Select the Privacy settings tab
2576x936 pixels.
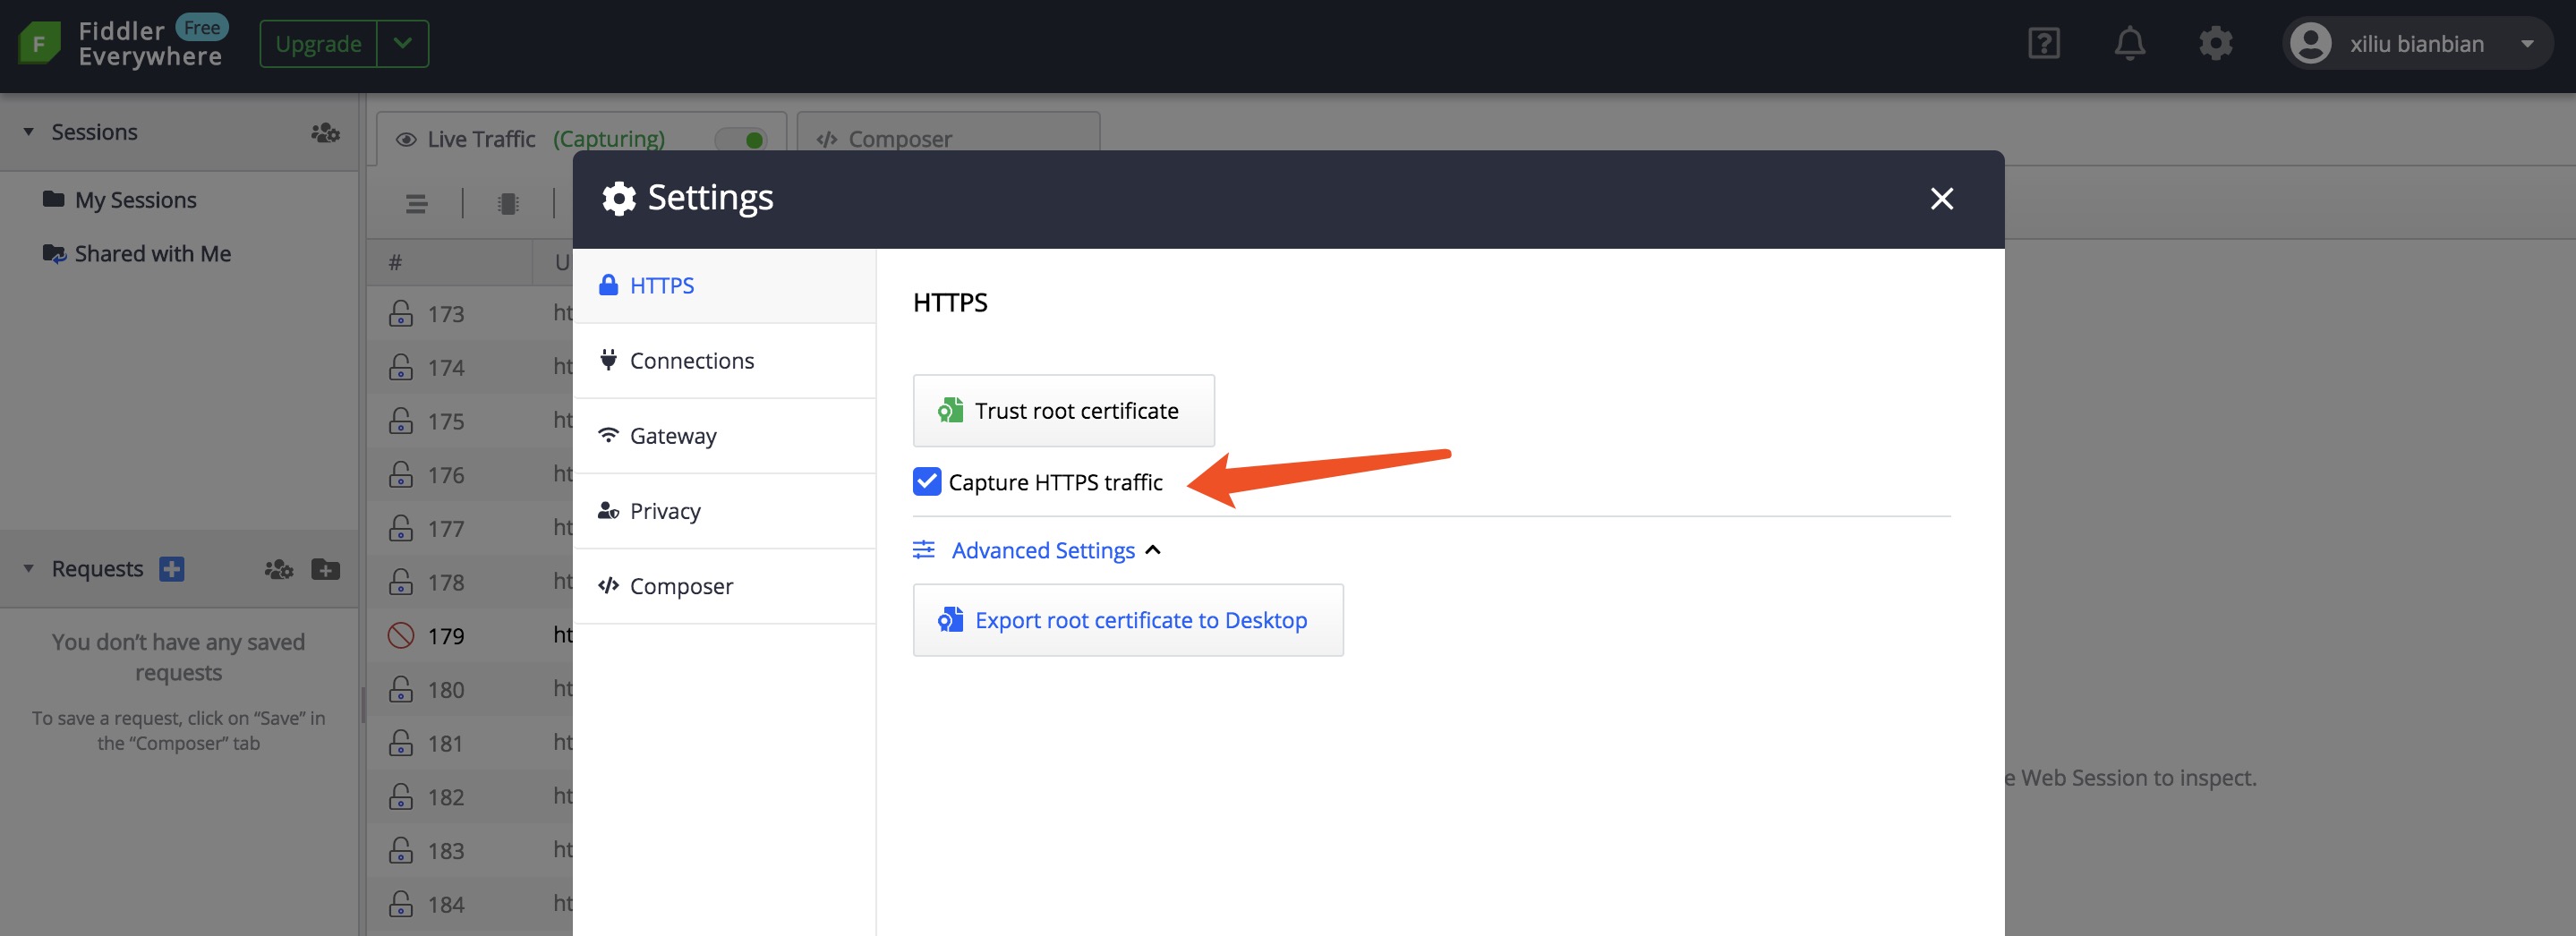pos(724,510)
